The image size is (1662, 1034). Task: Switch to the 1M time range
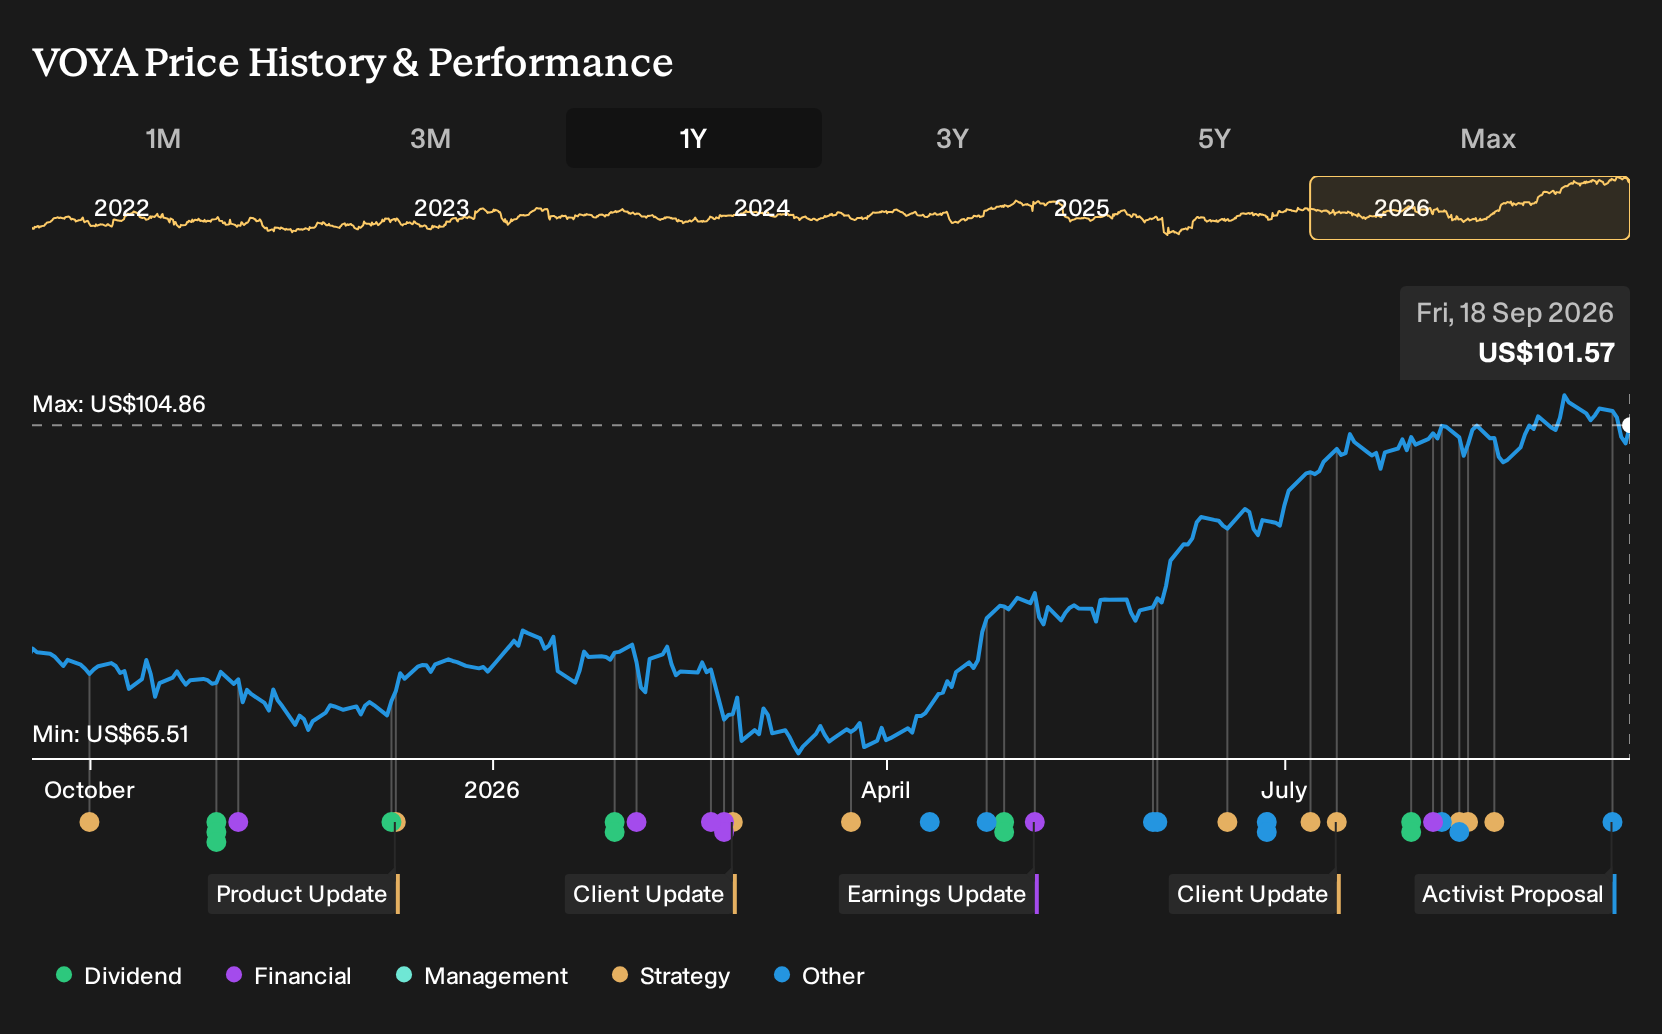(x=163, y=138)
